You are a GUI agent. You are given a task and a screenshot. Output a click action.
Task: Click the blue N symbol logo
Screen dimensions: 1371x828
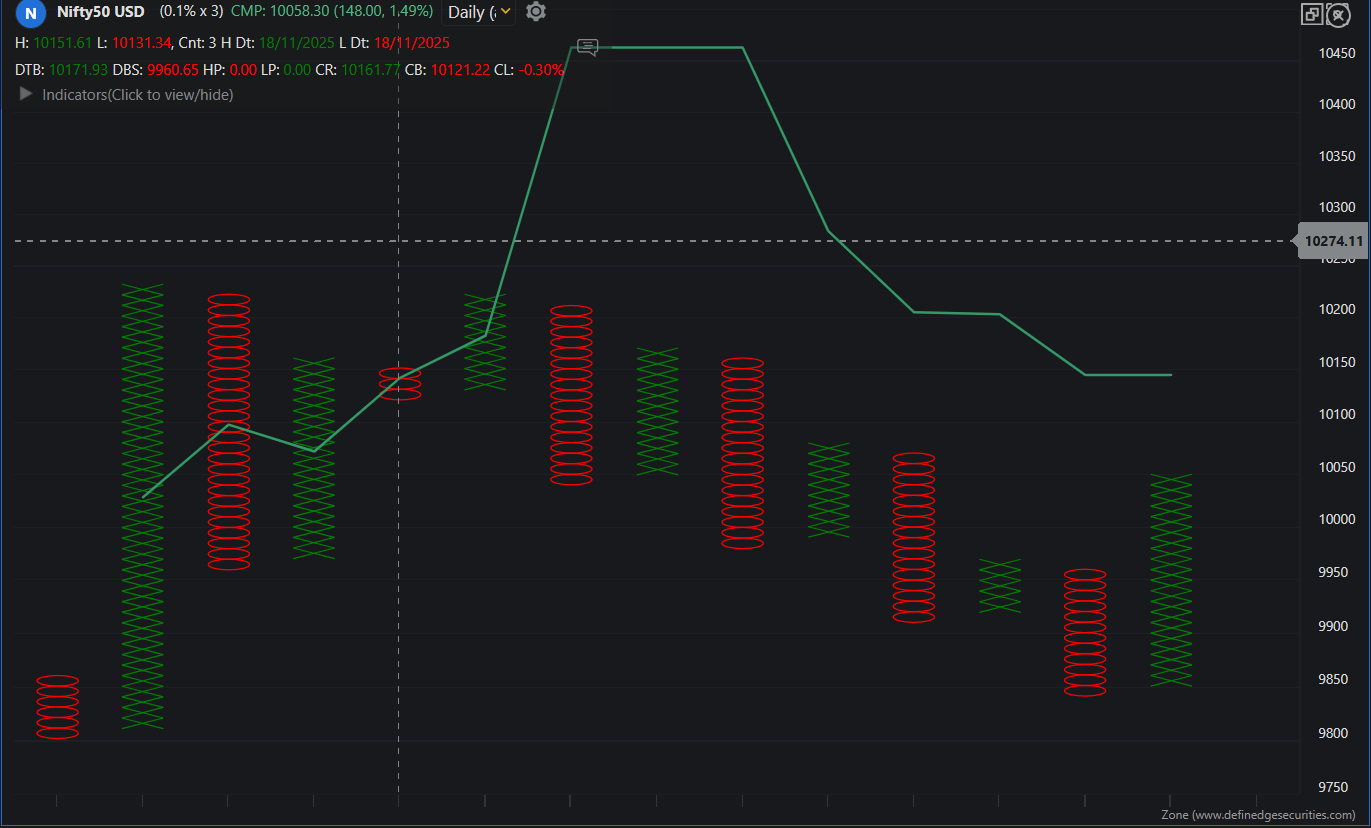click(x=31, y=13)
